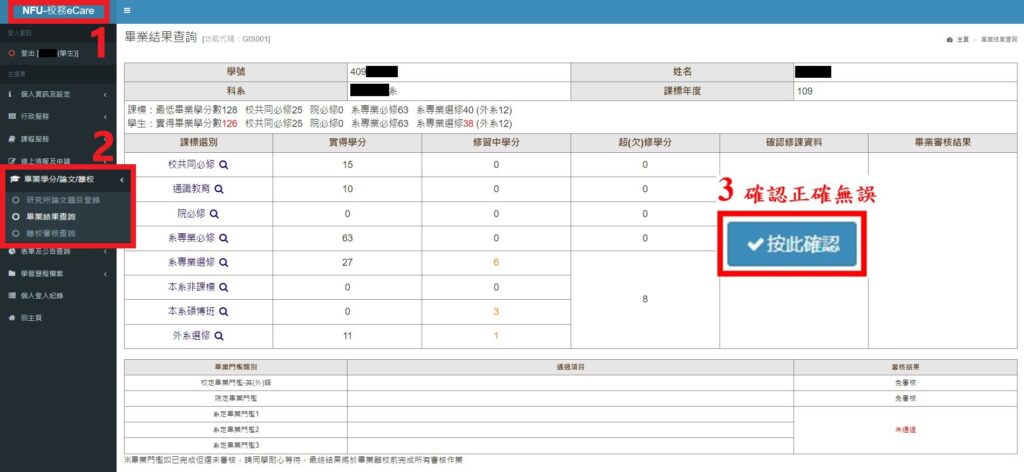Click the 系定畢業門檻1 row label
This screenshot has height=472, width=1024.
click(235, 414)
